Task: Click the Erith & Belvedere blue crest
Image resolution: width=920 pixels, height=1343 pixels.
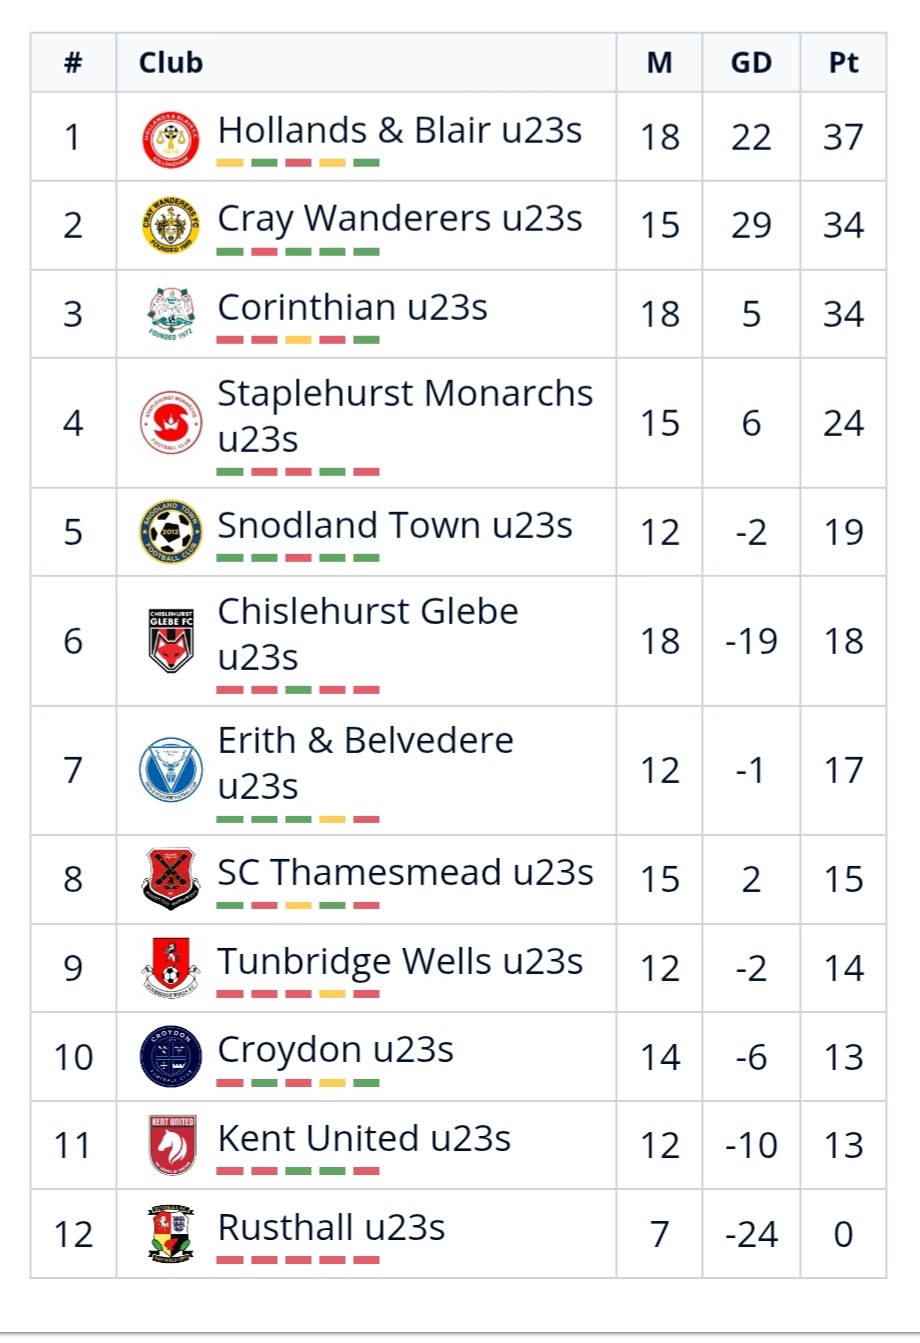Action: (x=171, y=771)
